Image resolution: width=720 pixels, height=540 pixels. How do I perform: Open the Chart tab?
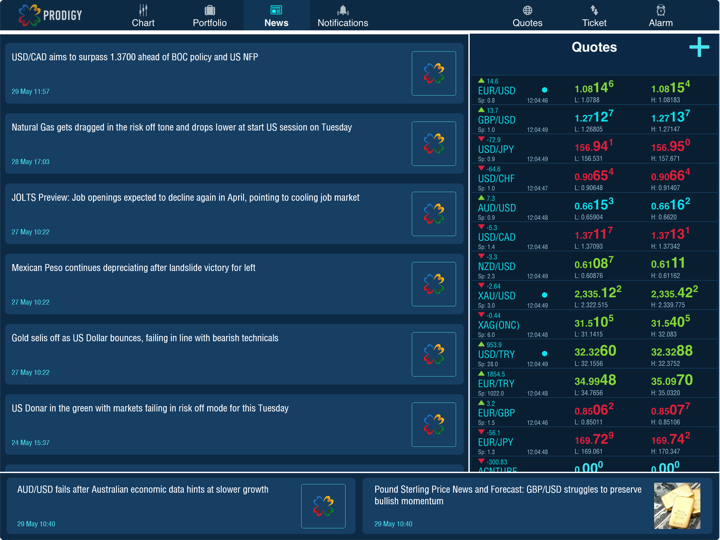tap(143, 16)
